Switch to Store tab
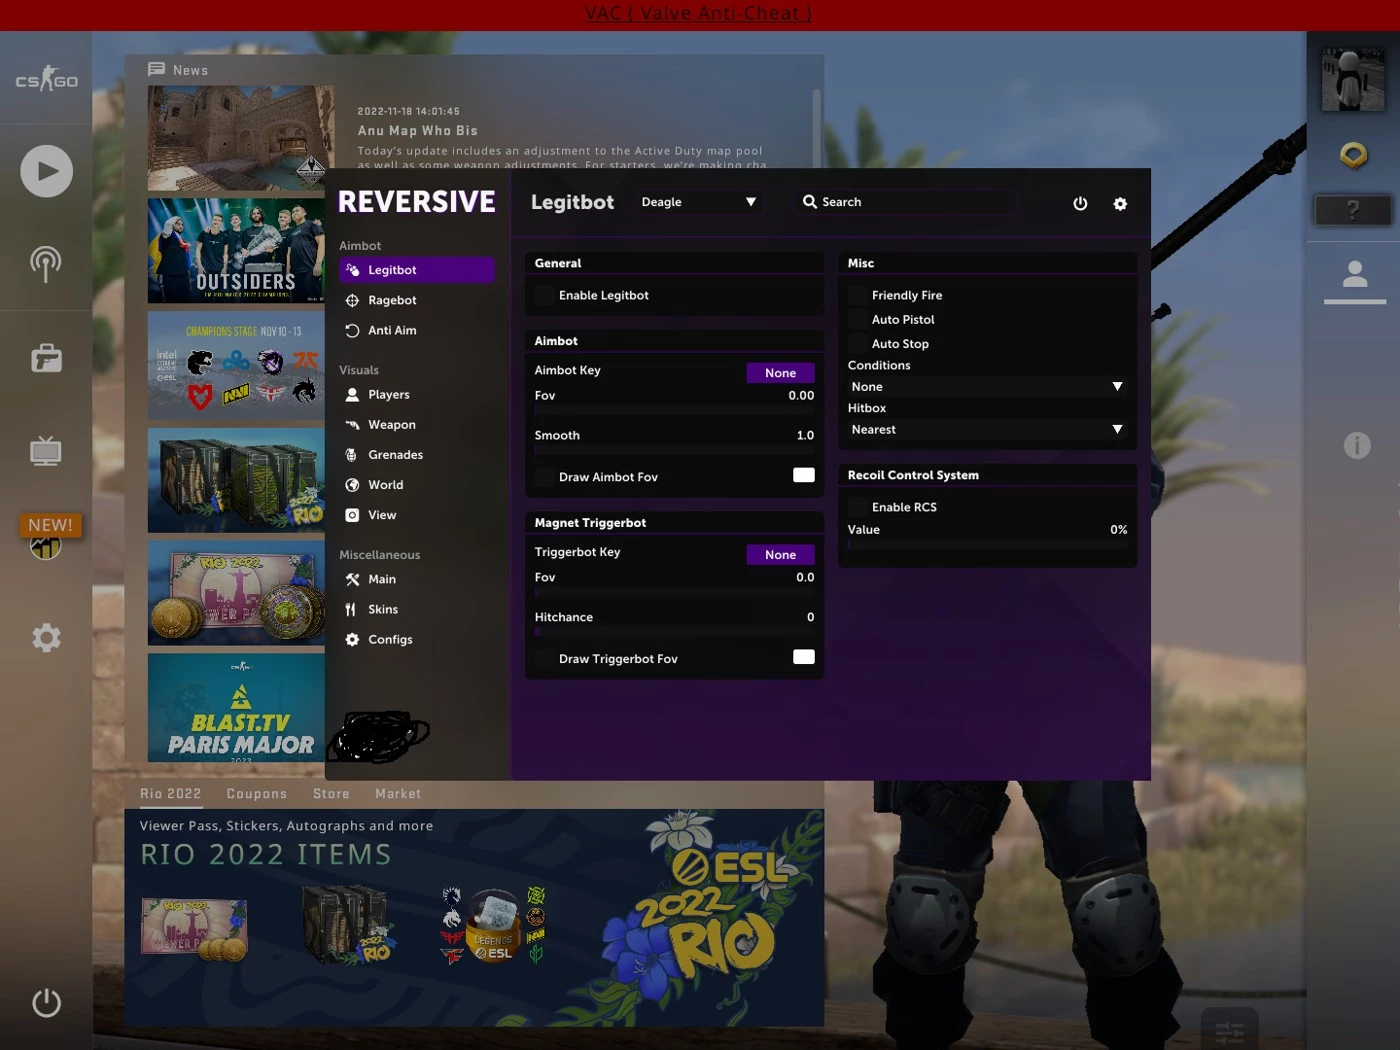The image size is (1400, 1050). click(331, 794)
